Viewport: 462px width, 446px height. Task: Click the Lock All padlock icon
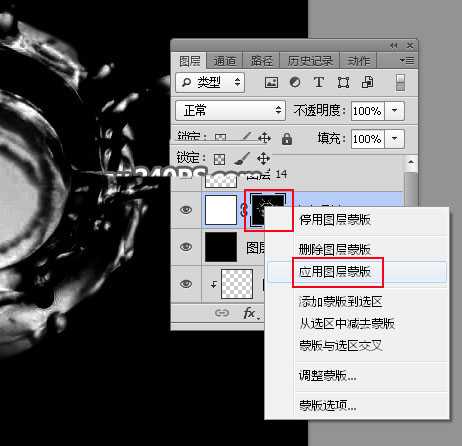click(x=287, y=139)
